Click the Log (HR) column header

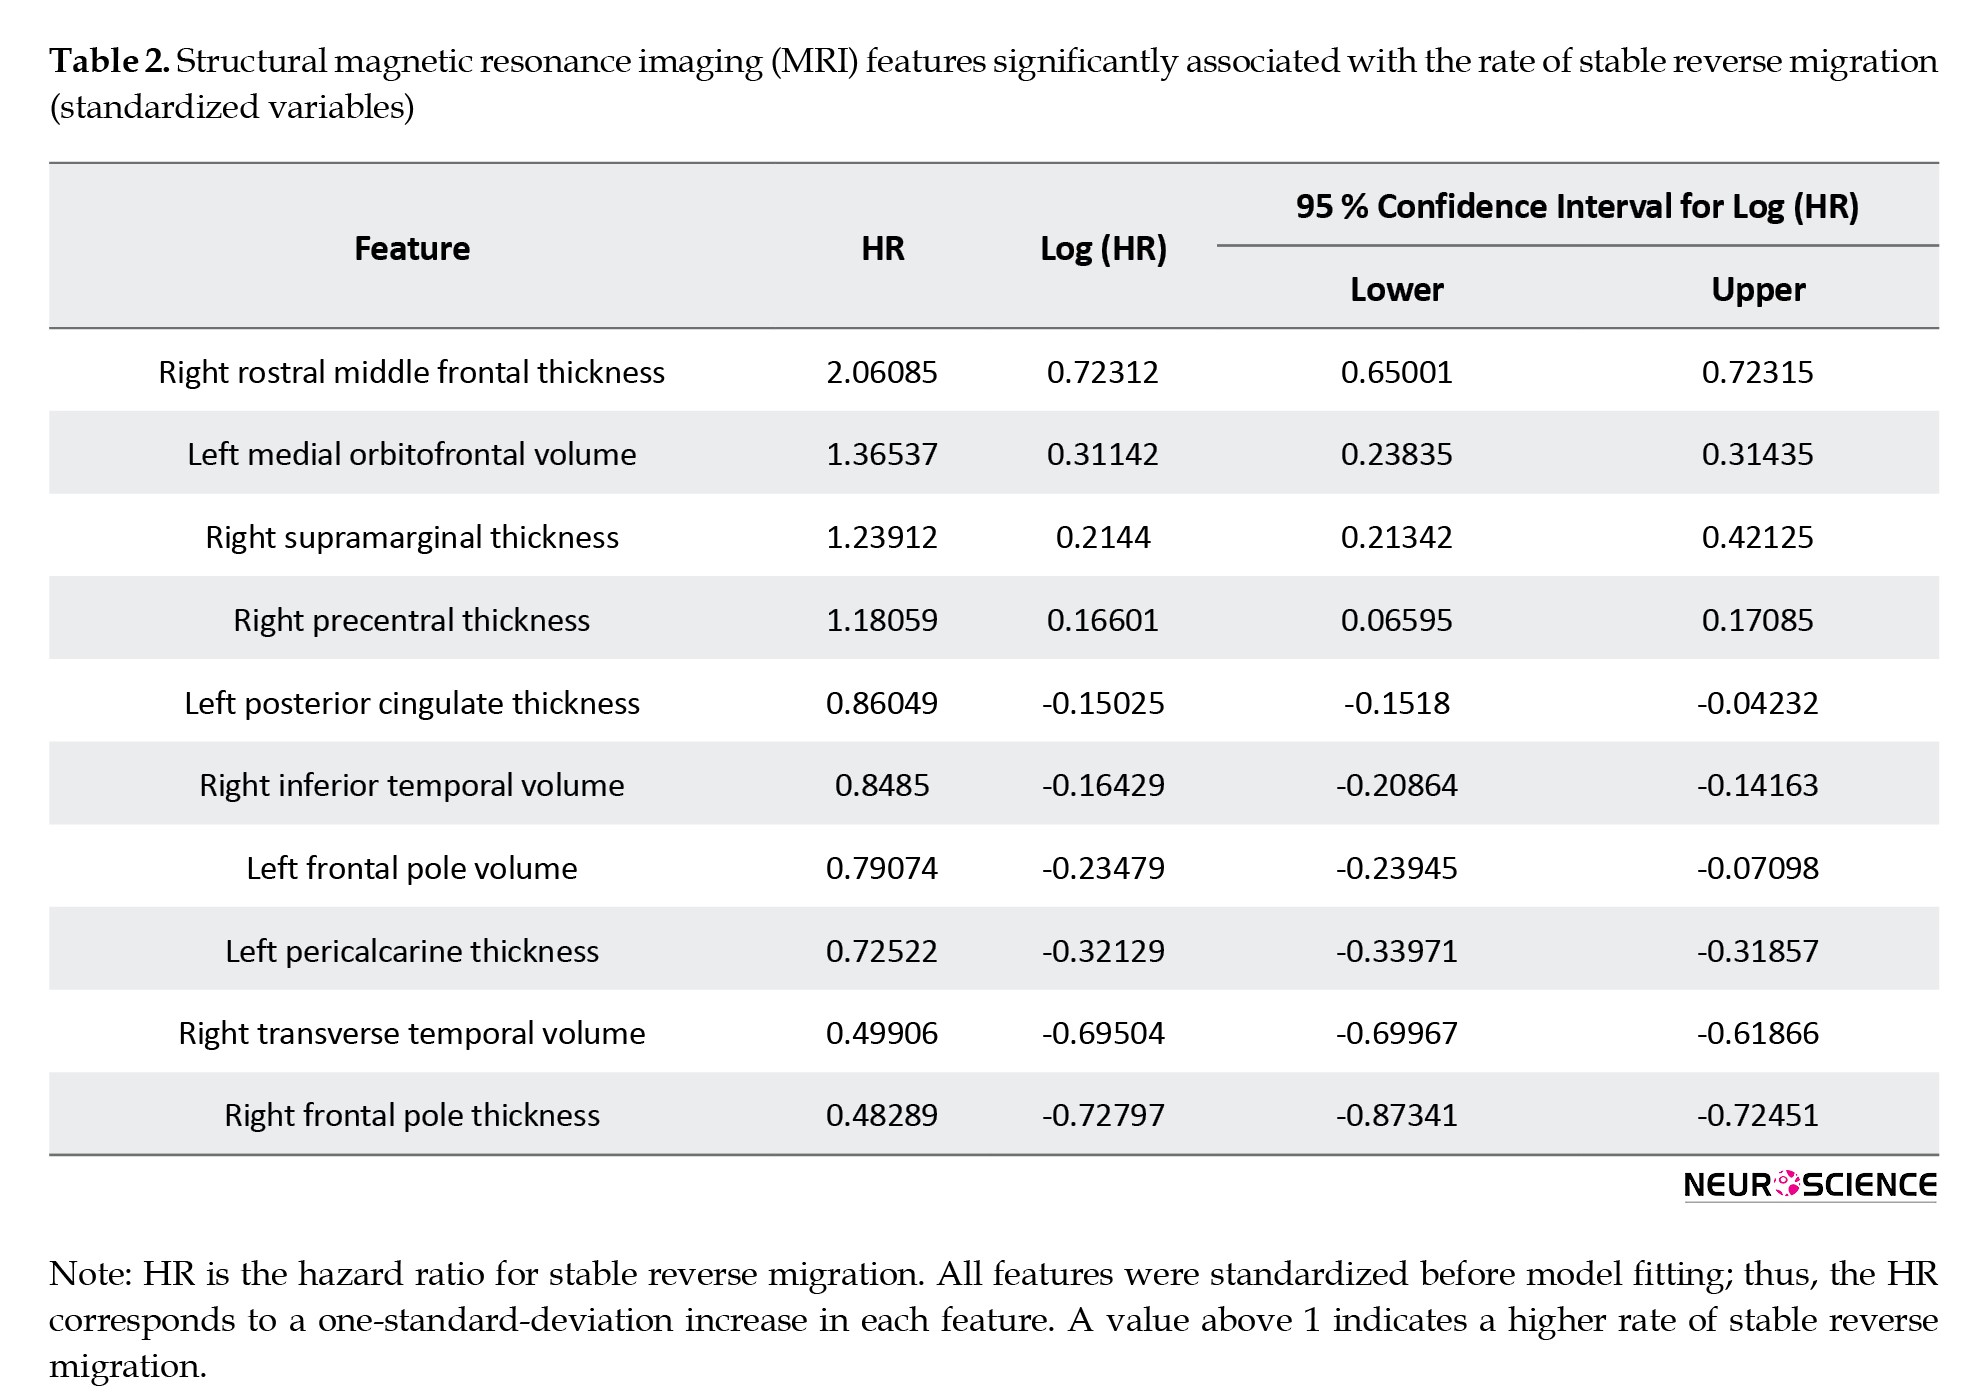click(x=1103, y=248)
